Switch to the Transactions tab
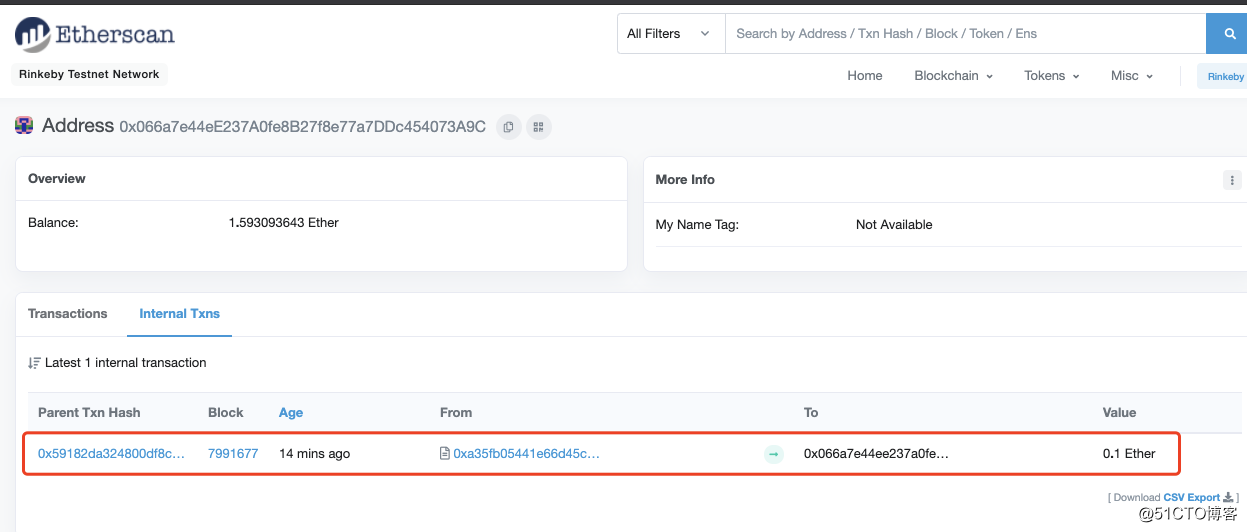The width and height of the screenshot is (1247, 532). [x=67, y=314]
